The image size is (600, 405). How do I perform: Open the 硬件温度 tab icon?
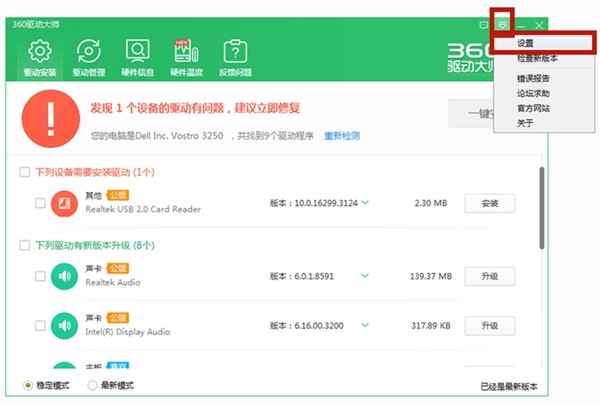(186, 57)
